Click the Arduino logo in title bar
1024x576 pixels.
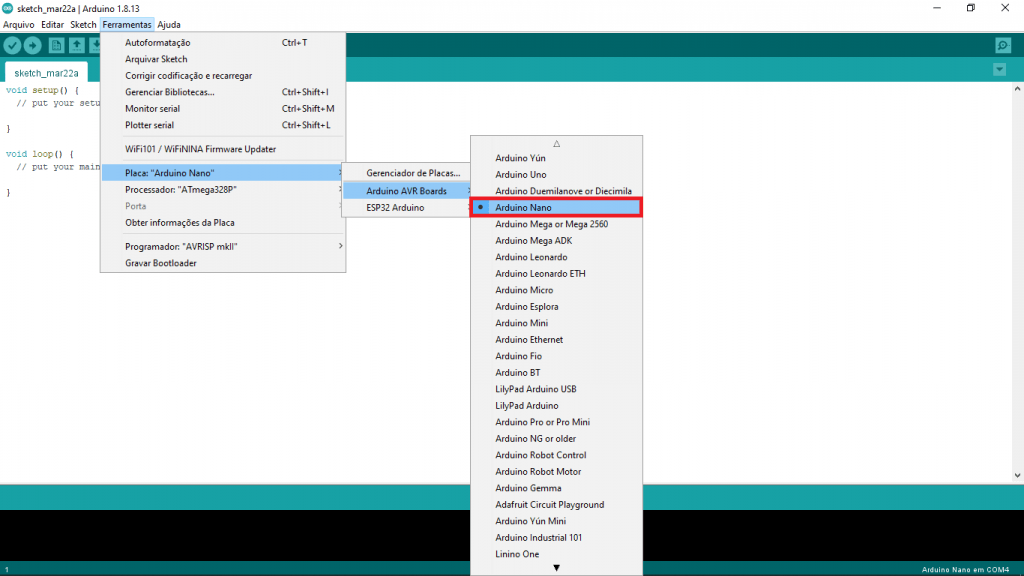tap(8, 8)
